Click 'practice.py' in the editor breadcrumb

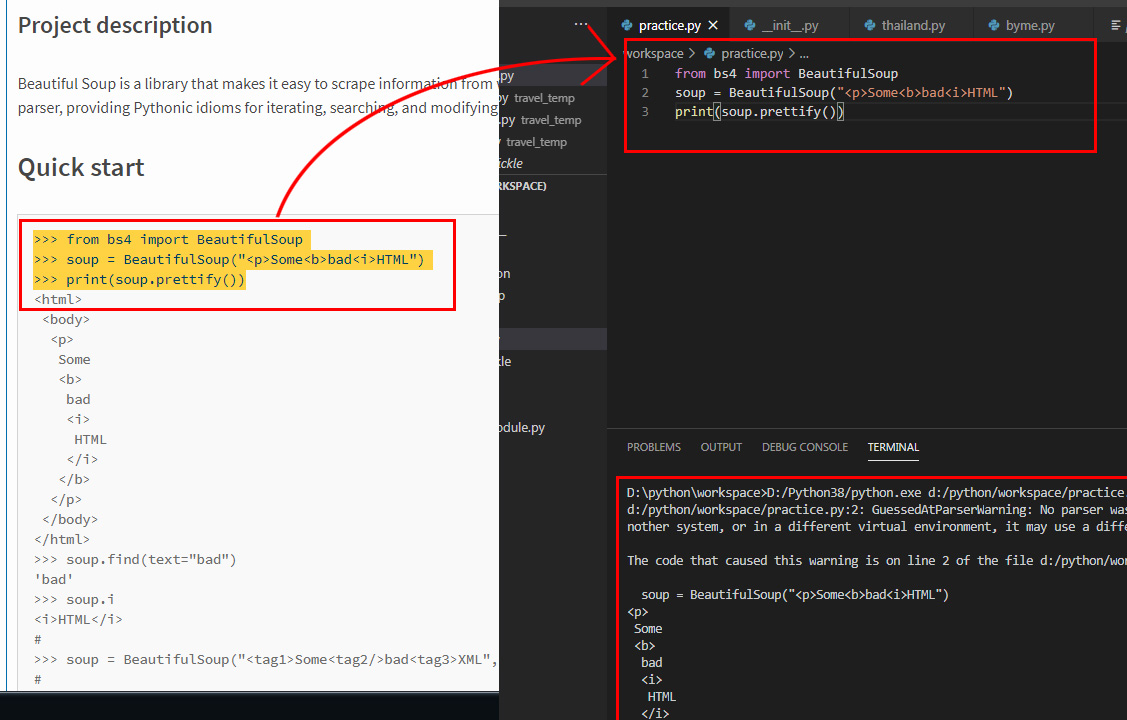point(752,53)
